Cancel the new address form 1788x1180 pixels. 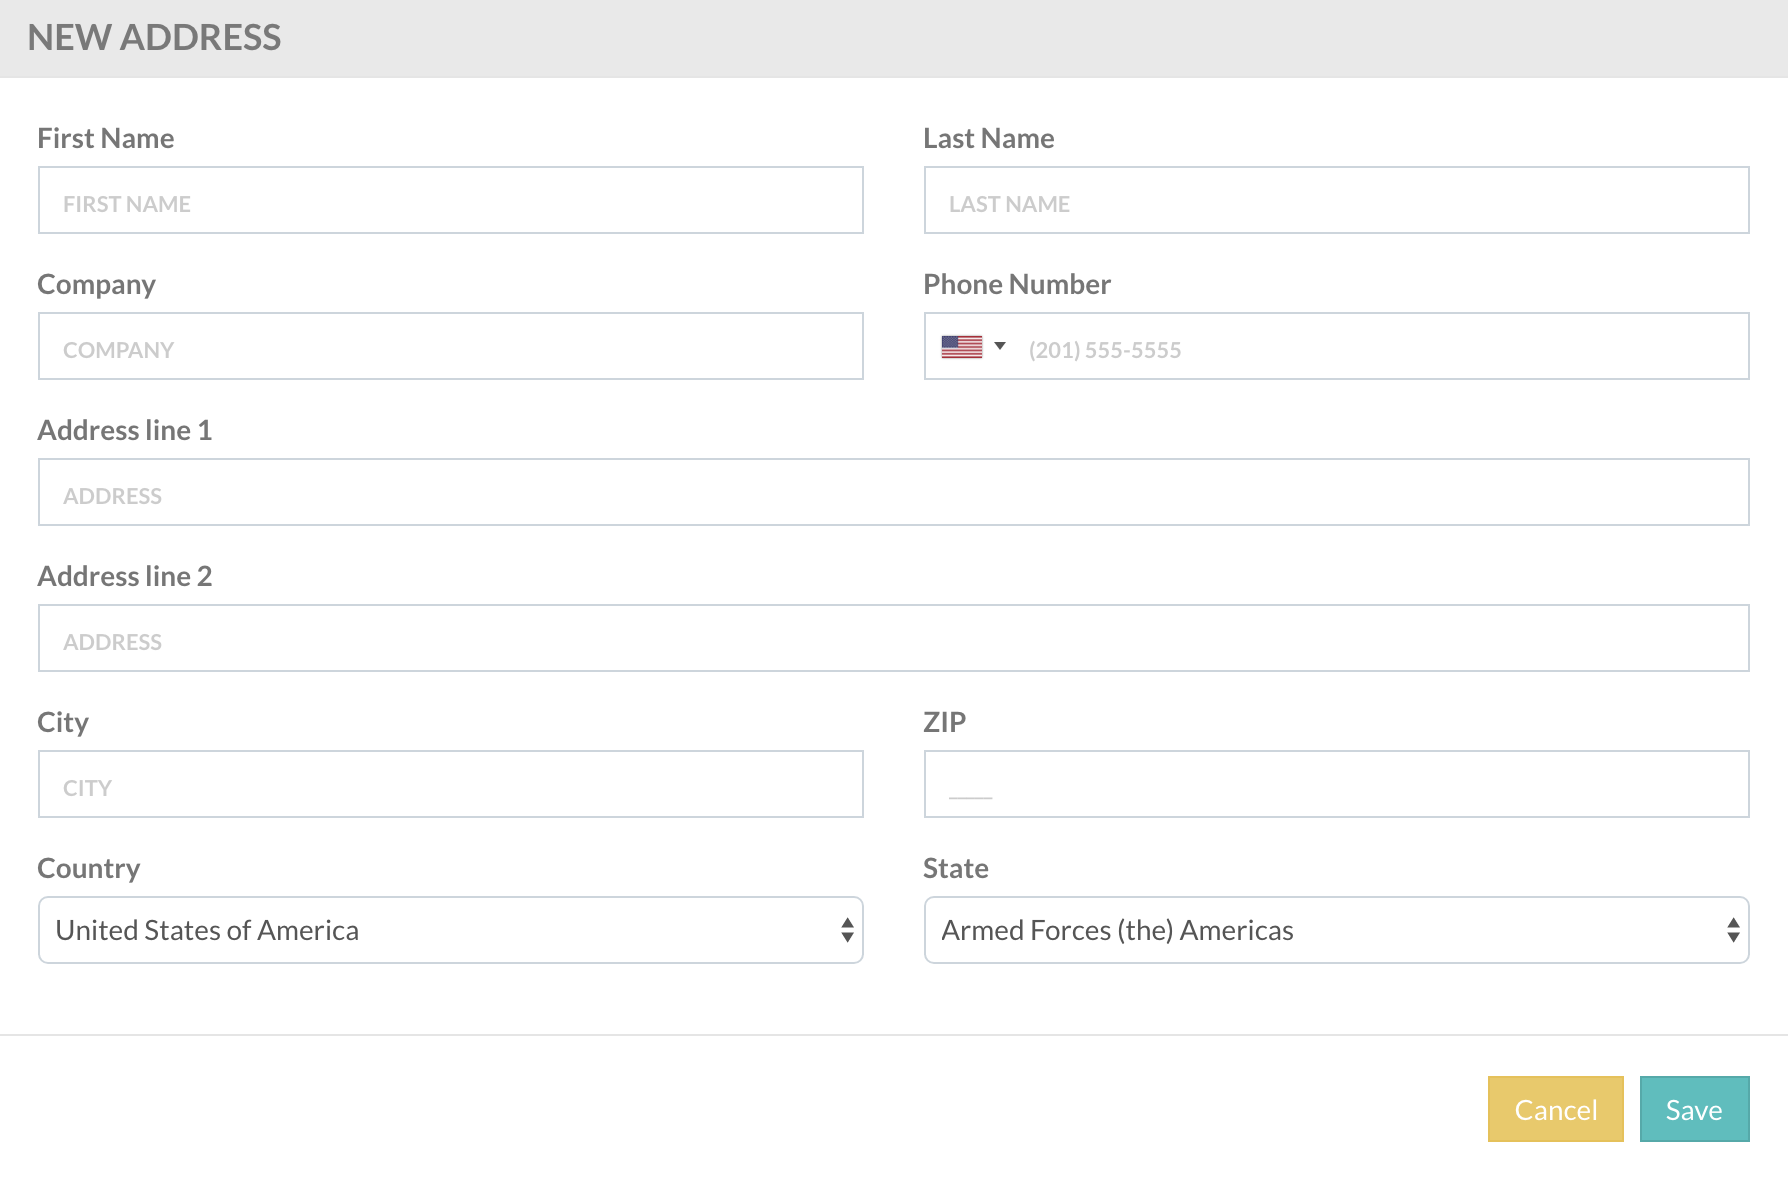pos(1555,1109)
